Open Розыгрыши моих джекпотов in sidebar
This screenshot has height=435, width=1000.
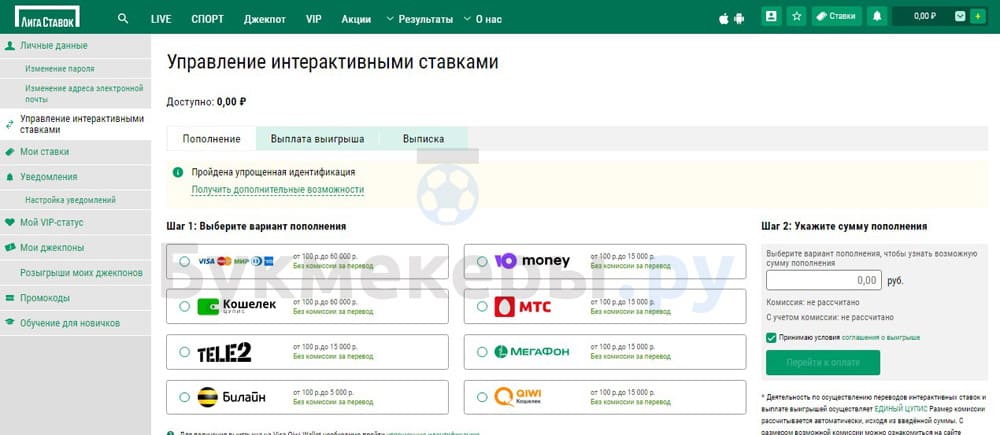coord(82,272)
